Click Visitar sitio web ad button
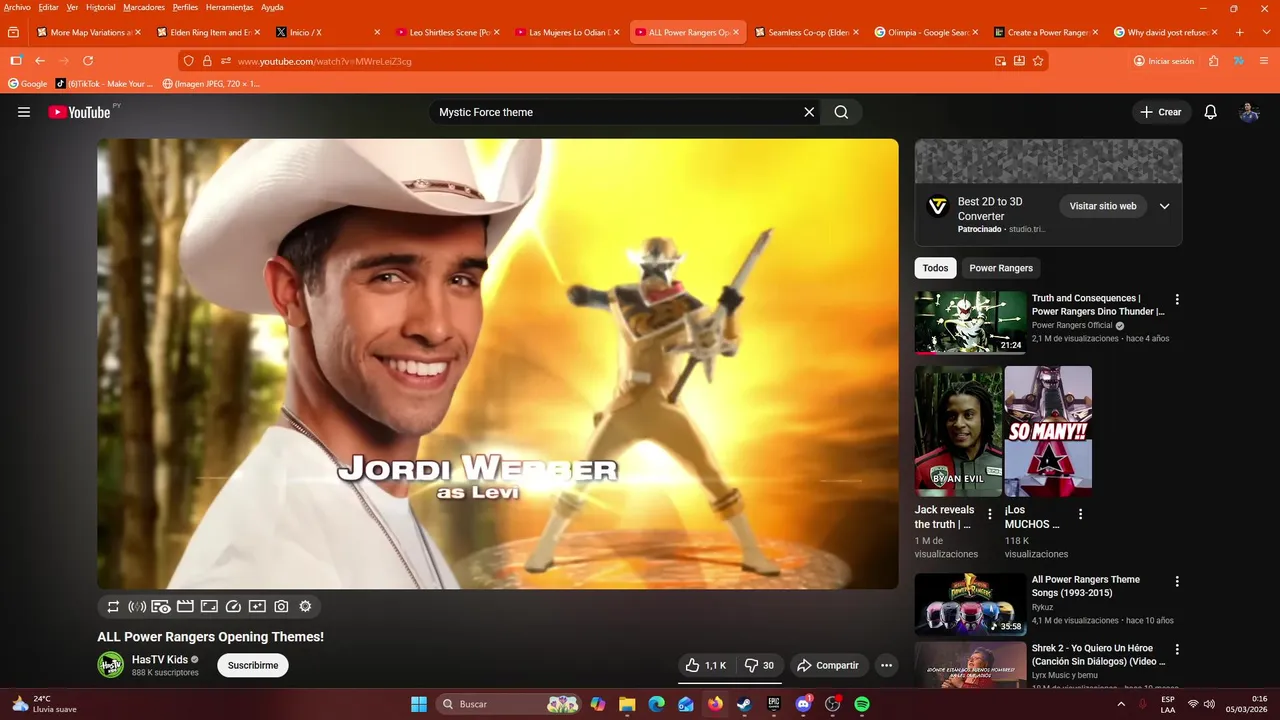 click(1103, 206)
